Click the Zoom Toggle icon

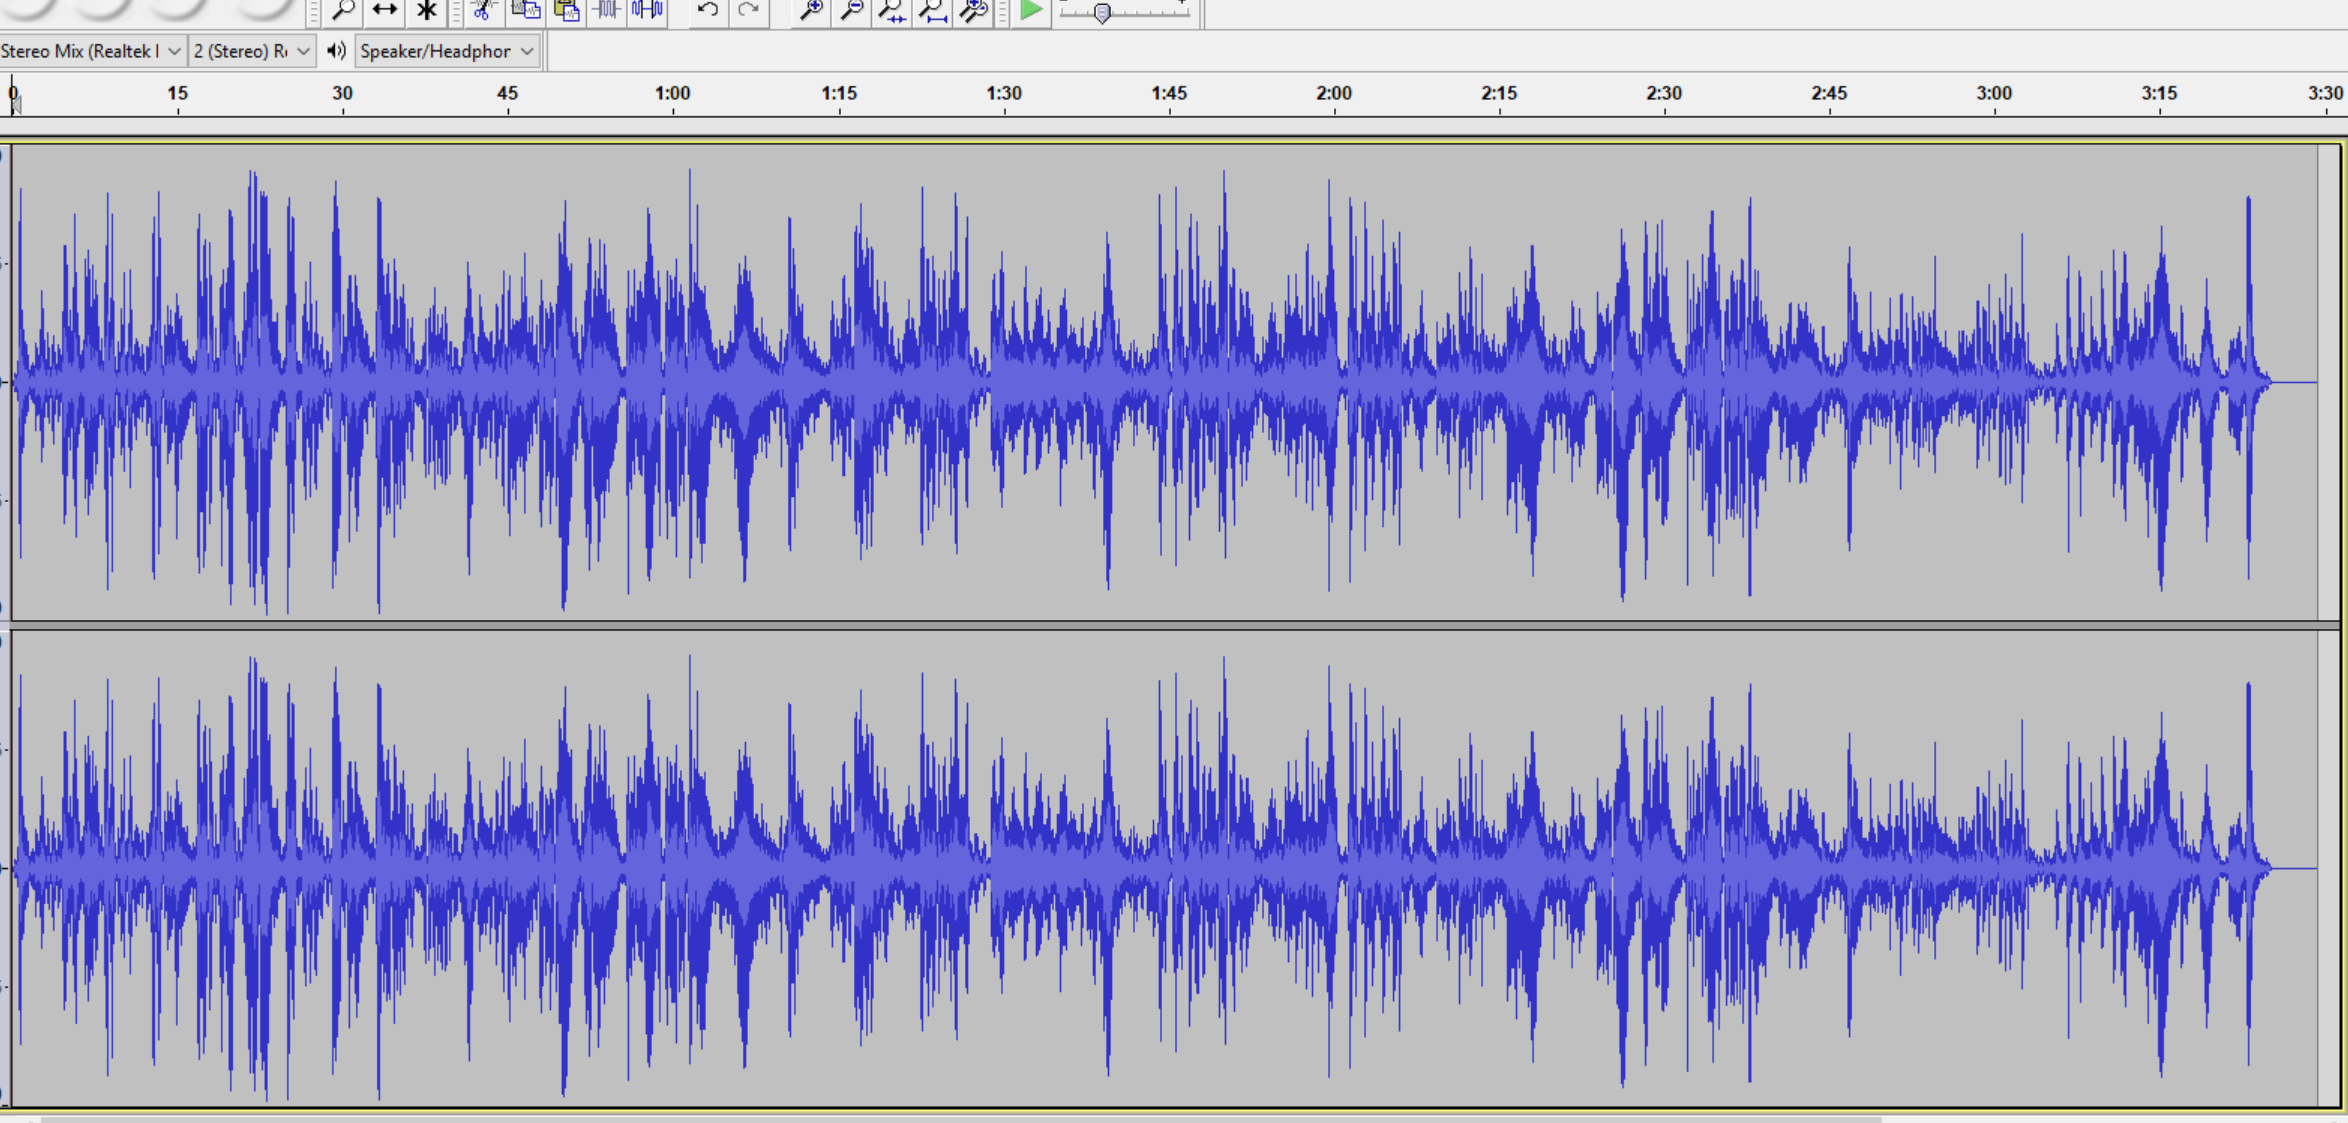tap(973, 10)
